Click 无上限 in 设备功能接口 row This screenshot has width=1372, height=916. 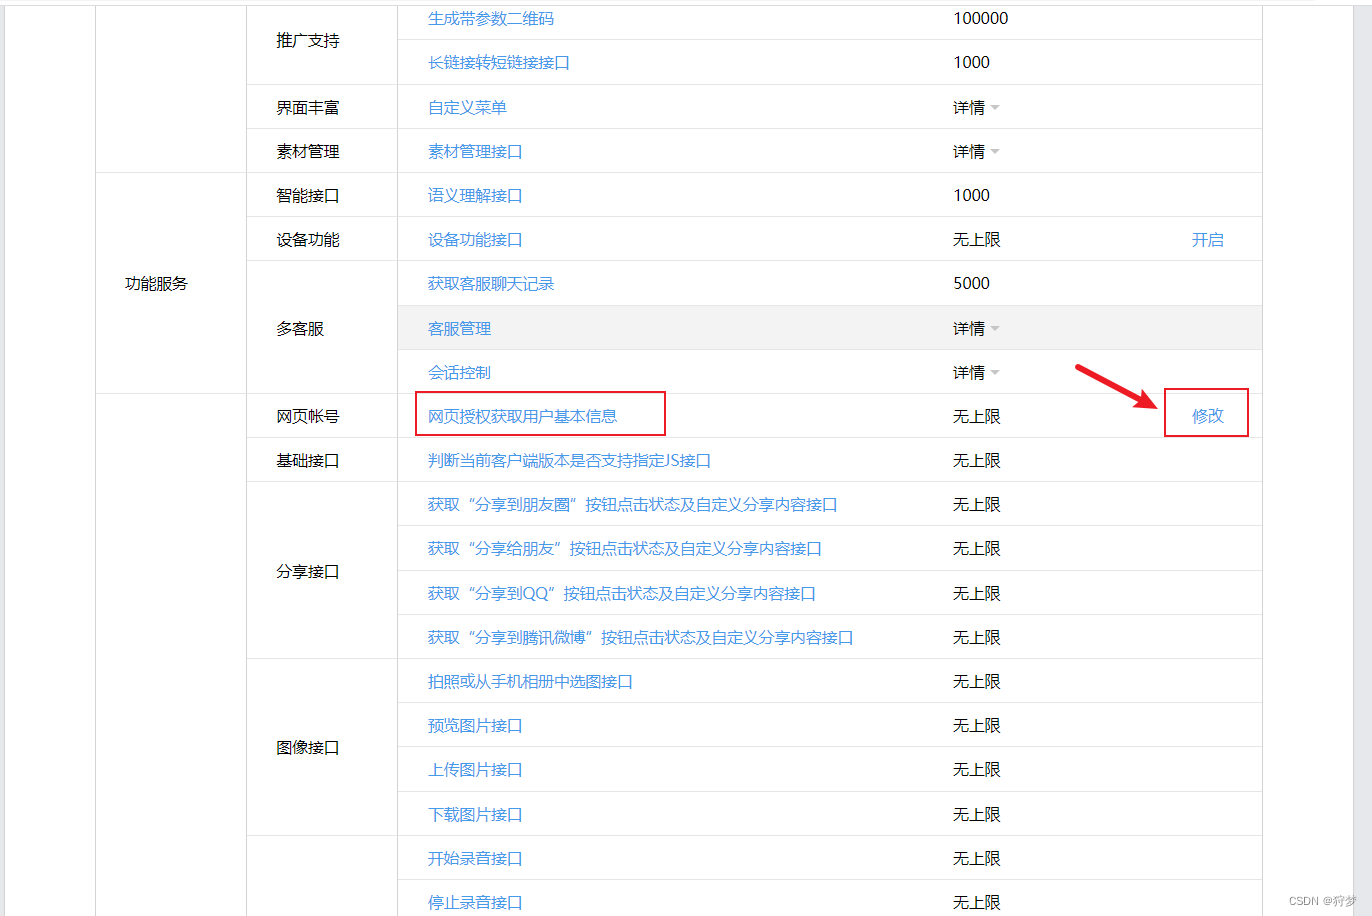[977, 240]
